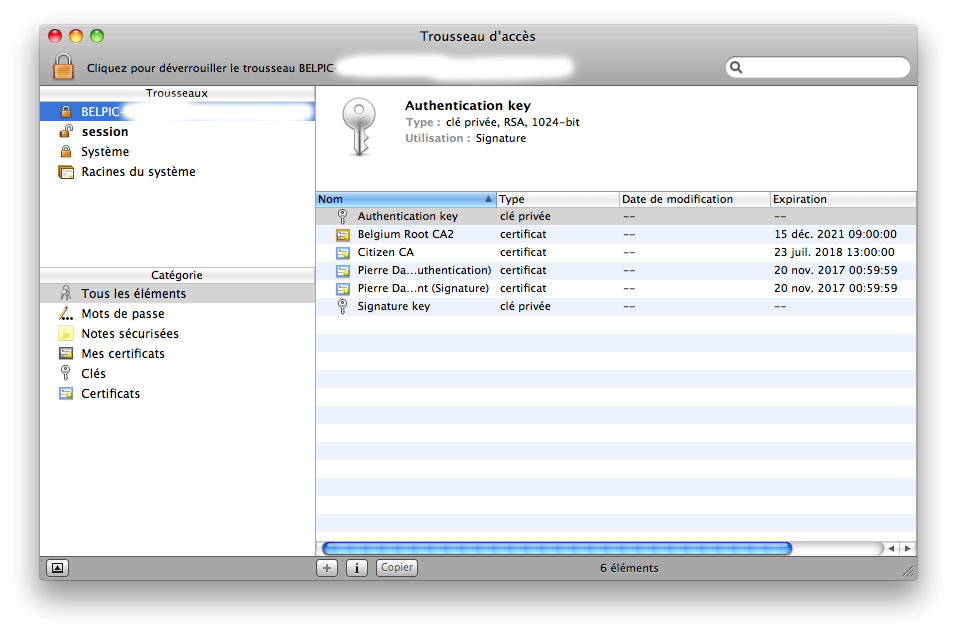Screen dimensions: 957x635
Task: Select Système keychain label
Action: (105, 151)
